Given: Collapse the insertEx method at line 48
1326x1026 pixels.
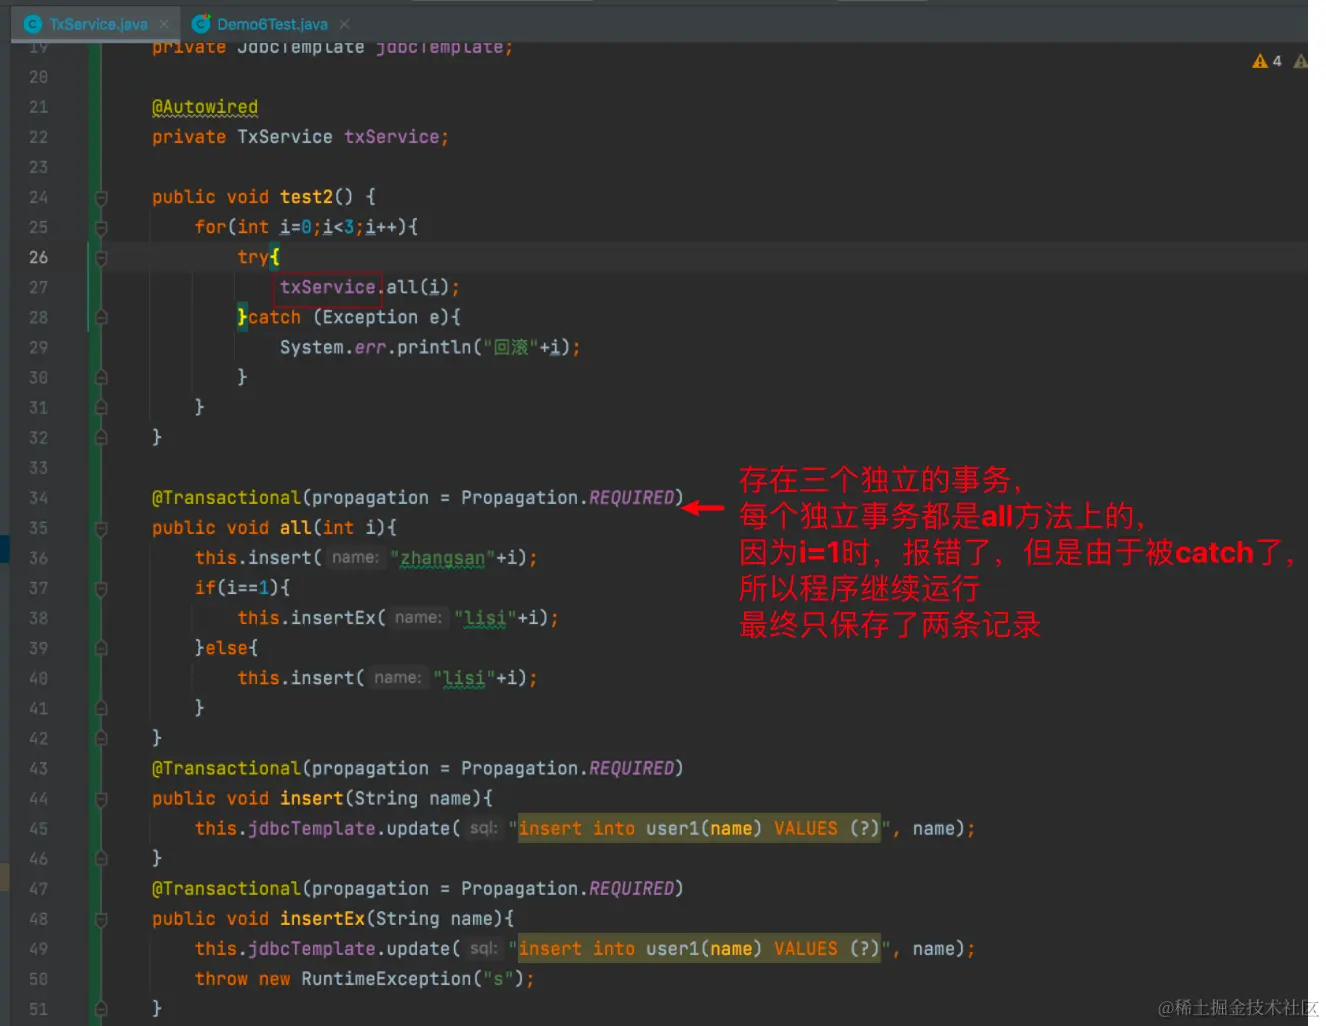Looking at the screenshot, I should tap(101, 919).
